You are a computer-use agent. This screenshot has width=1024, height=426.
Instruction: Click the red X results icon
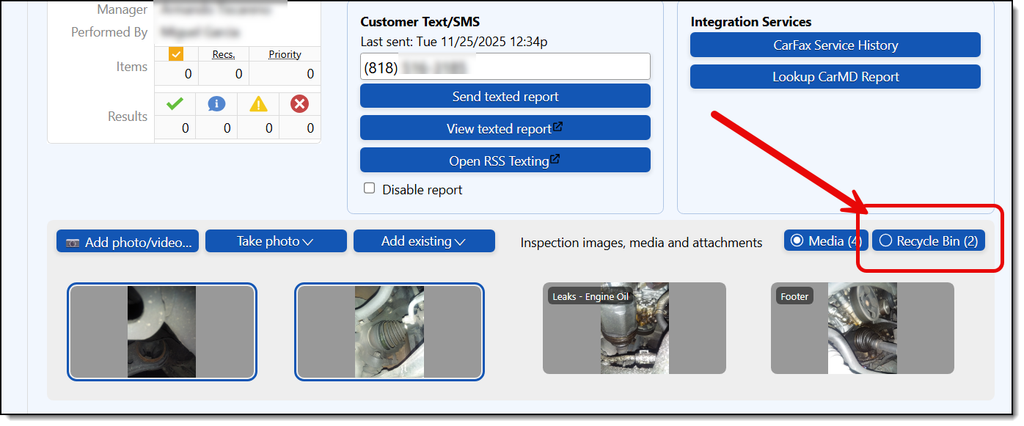[300, 103]
